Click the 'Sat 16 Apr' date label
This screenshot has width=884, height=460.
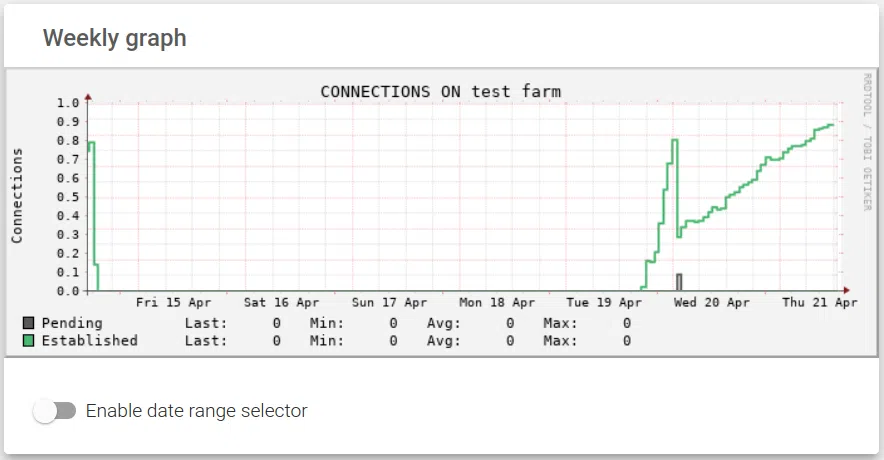pos(281,302)
